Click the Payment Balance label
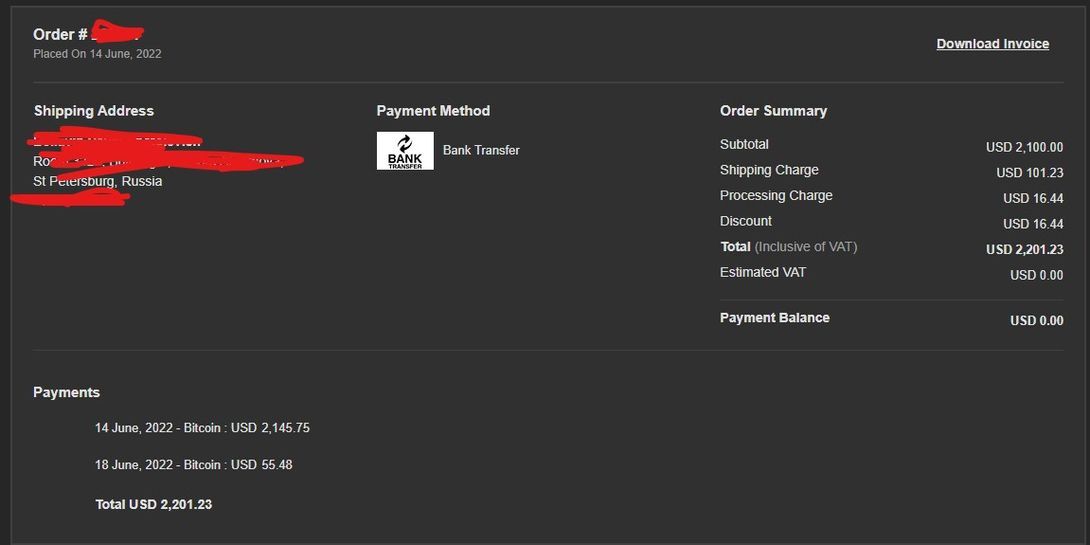1090x545 pixels. click(x=775, y=318)
